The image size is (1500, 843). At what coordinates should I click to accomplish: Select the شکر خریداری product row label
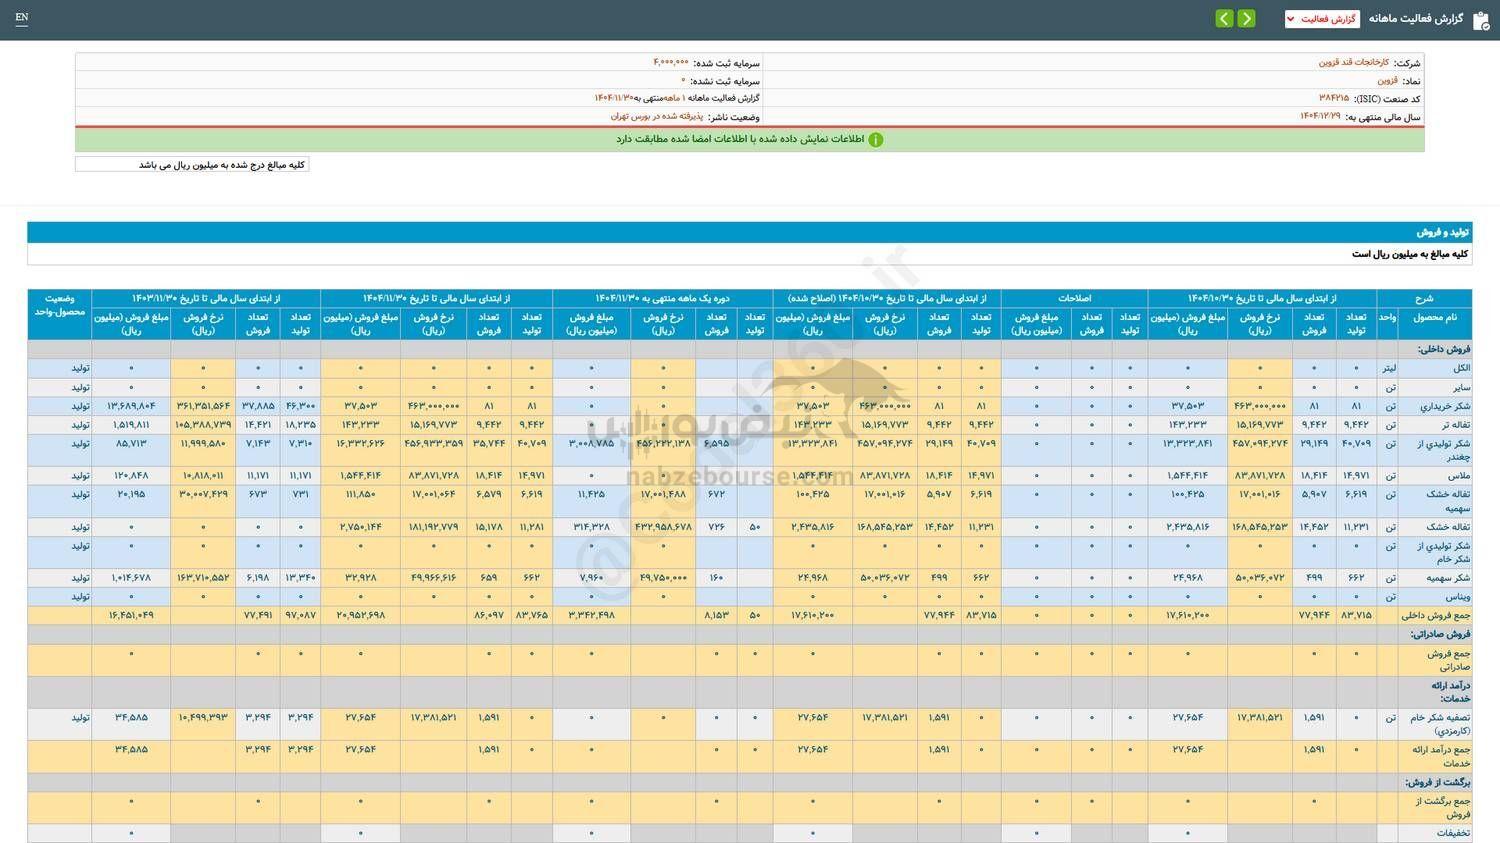(1436, 406)
